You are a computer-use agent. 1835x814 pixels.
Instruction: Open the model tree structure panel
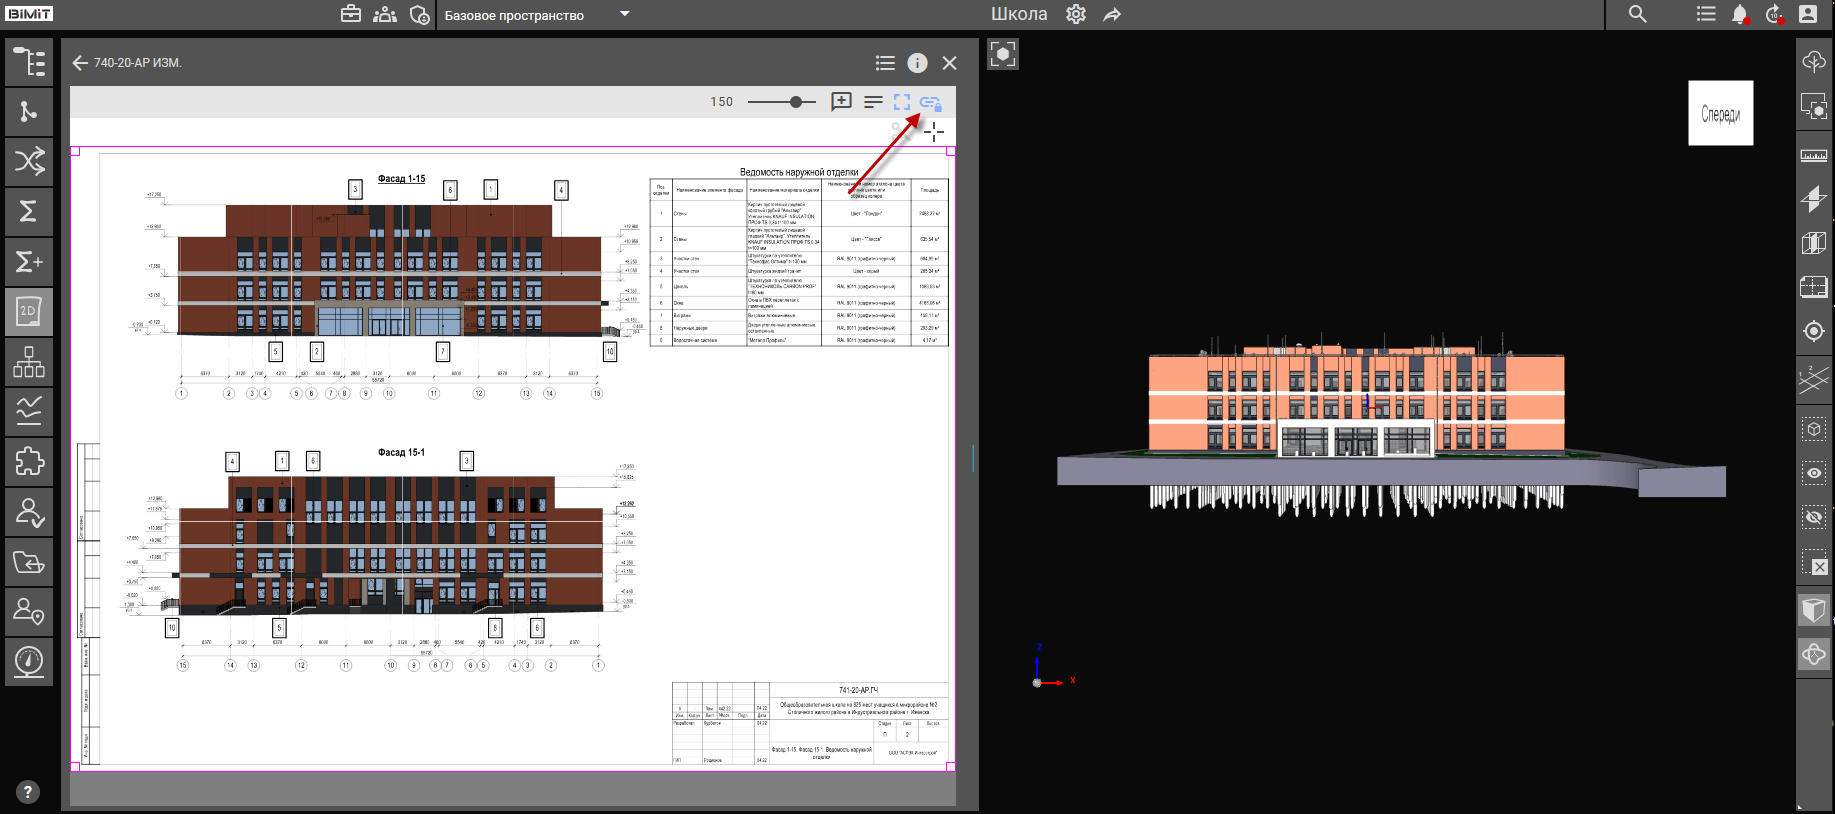[x=29, y=62]
